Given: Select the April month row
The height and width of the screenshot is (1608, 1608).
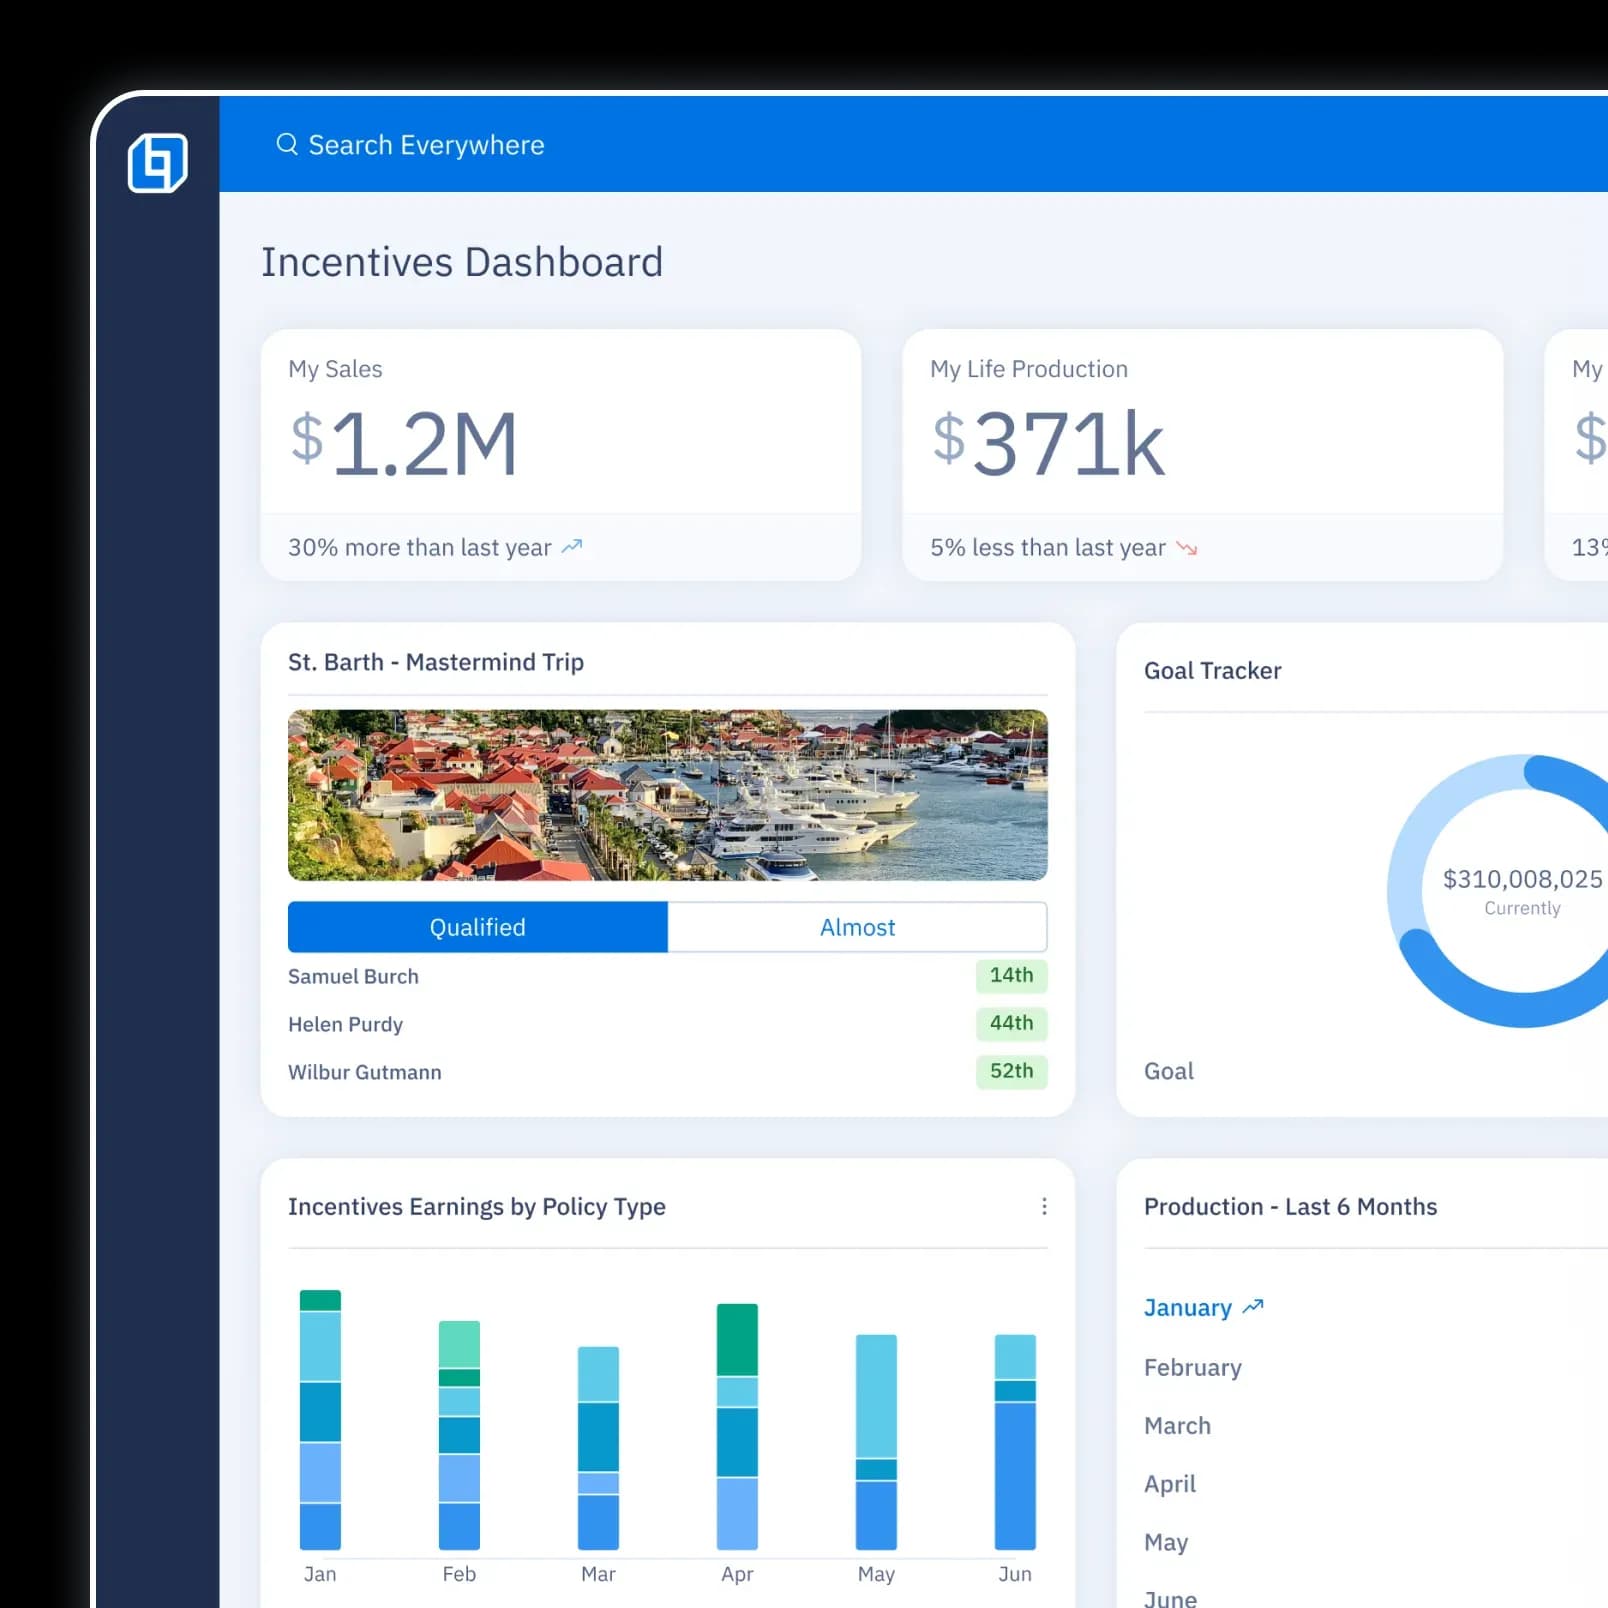Looking at the screenshot, I should point(1169,1484).
